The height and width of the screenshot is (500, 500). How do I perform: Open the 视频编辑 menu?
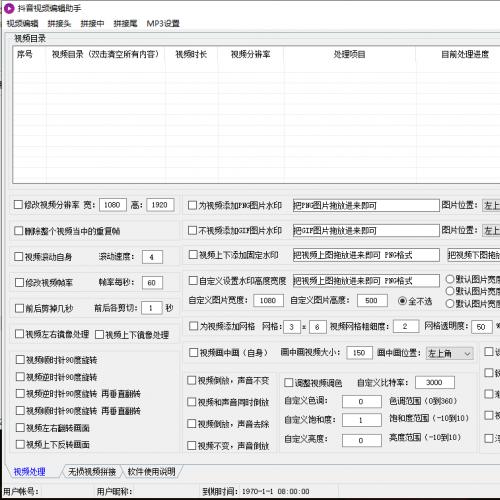(x=23, y=23)
